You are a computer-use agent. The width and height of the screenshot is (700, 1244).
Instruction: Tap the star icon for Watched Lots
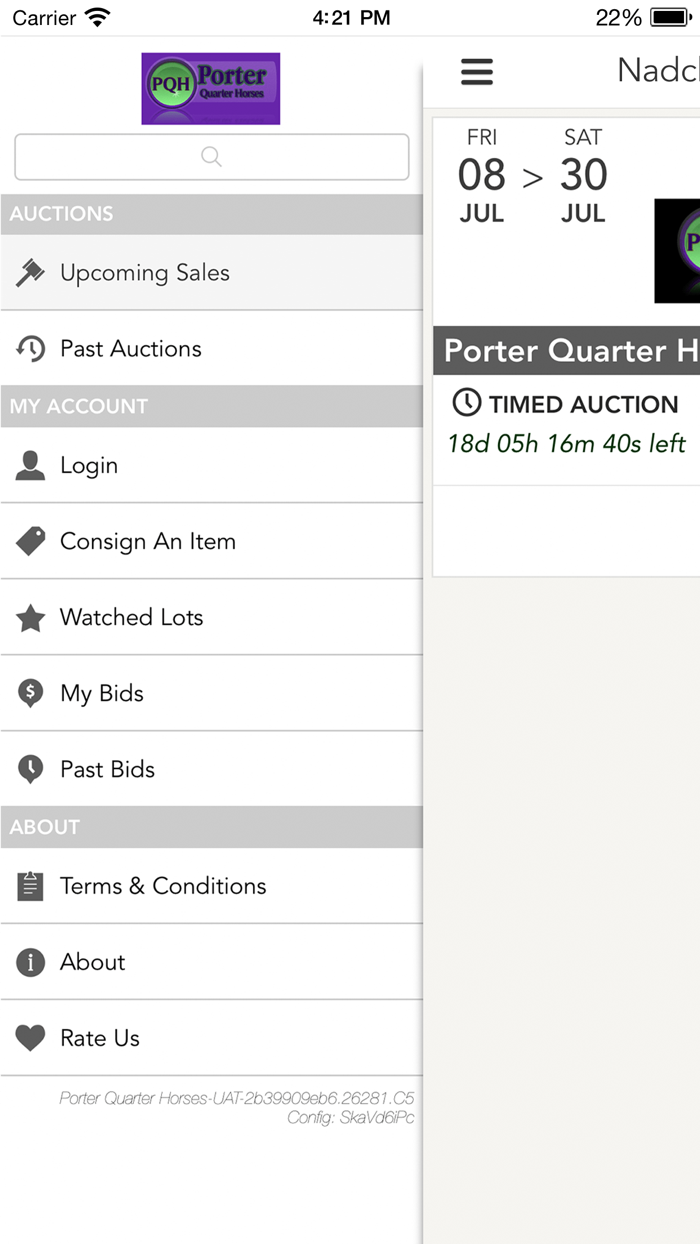click(30, 618)
